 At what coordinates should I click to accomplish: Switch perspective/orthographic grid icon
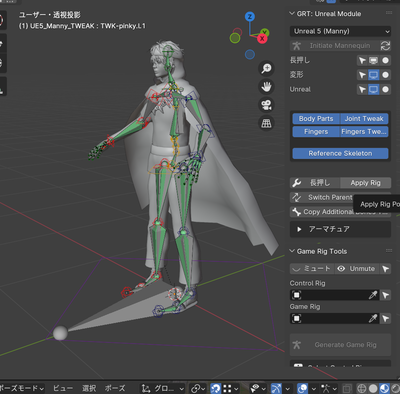pyautogui.click(x=266, y=123)
